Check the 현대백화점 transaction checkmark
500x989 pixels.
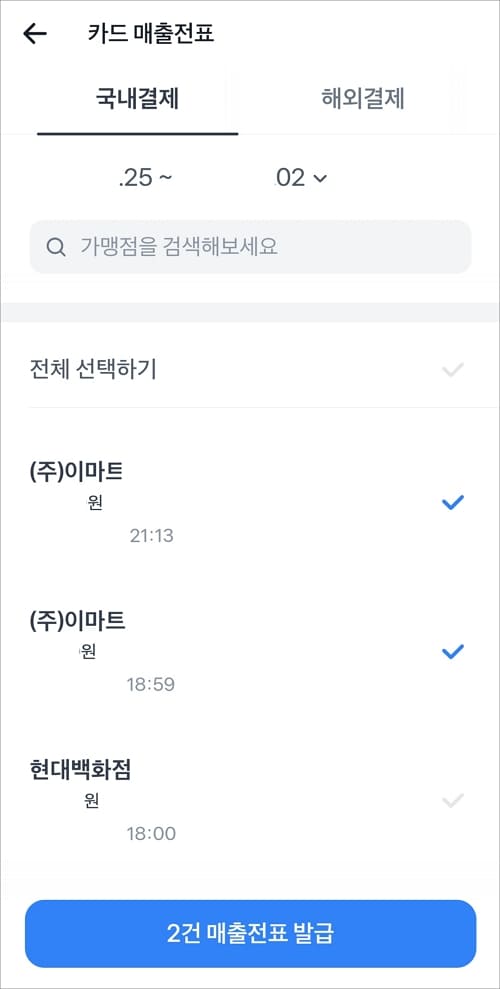(x=453, y=801)
